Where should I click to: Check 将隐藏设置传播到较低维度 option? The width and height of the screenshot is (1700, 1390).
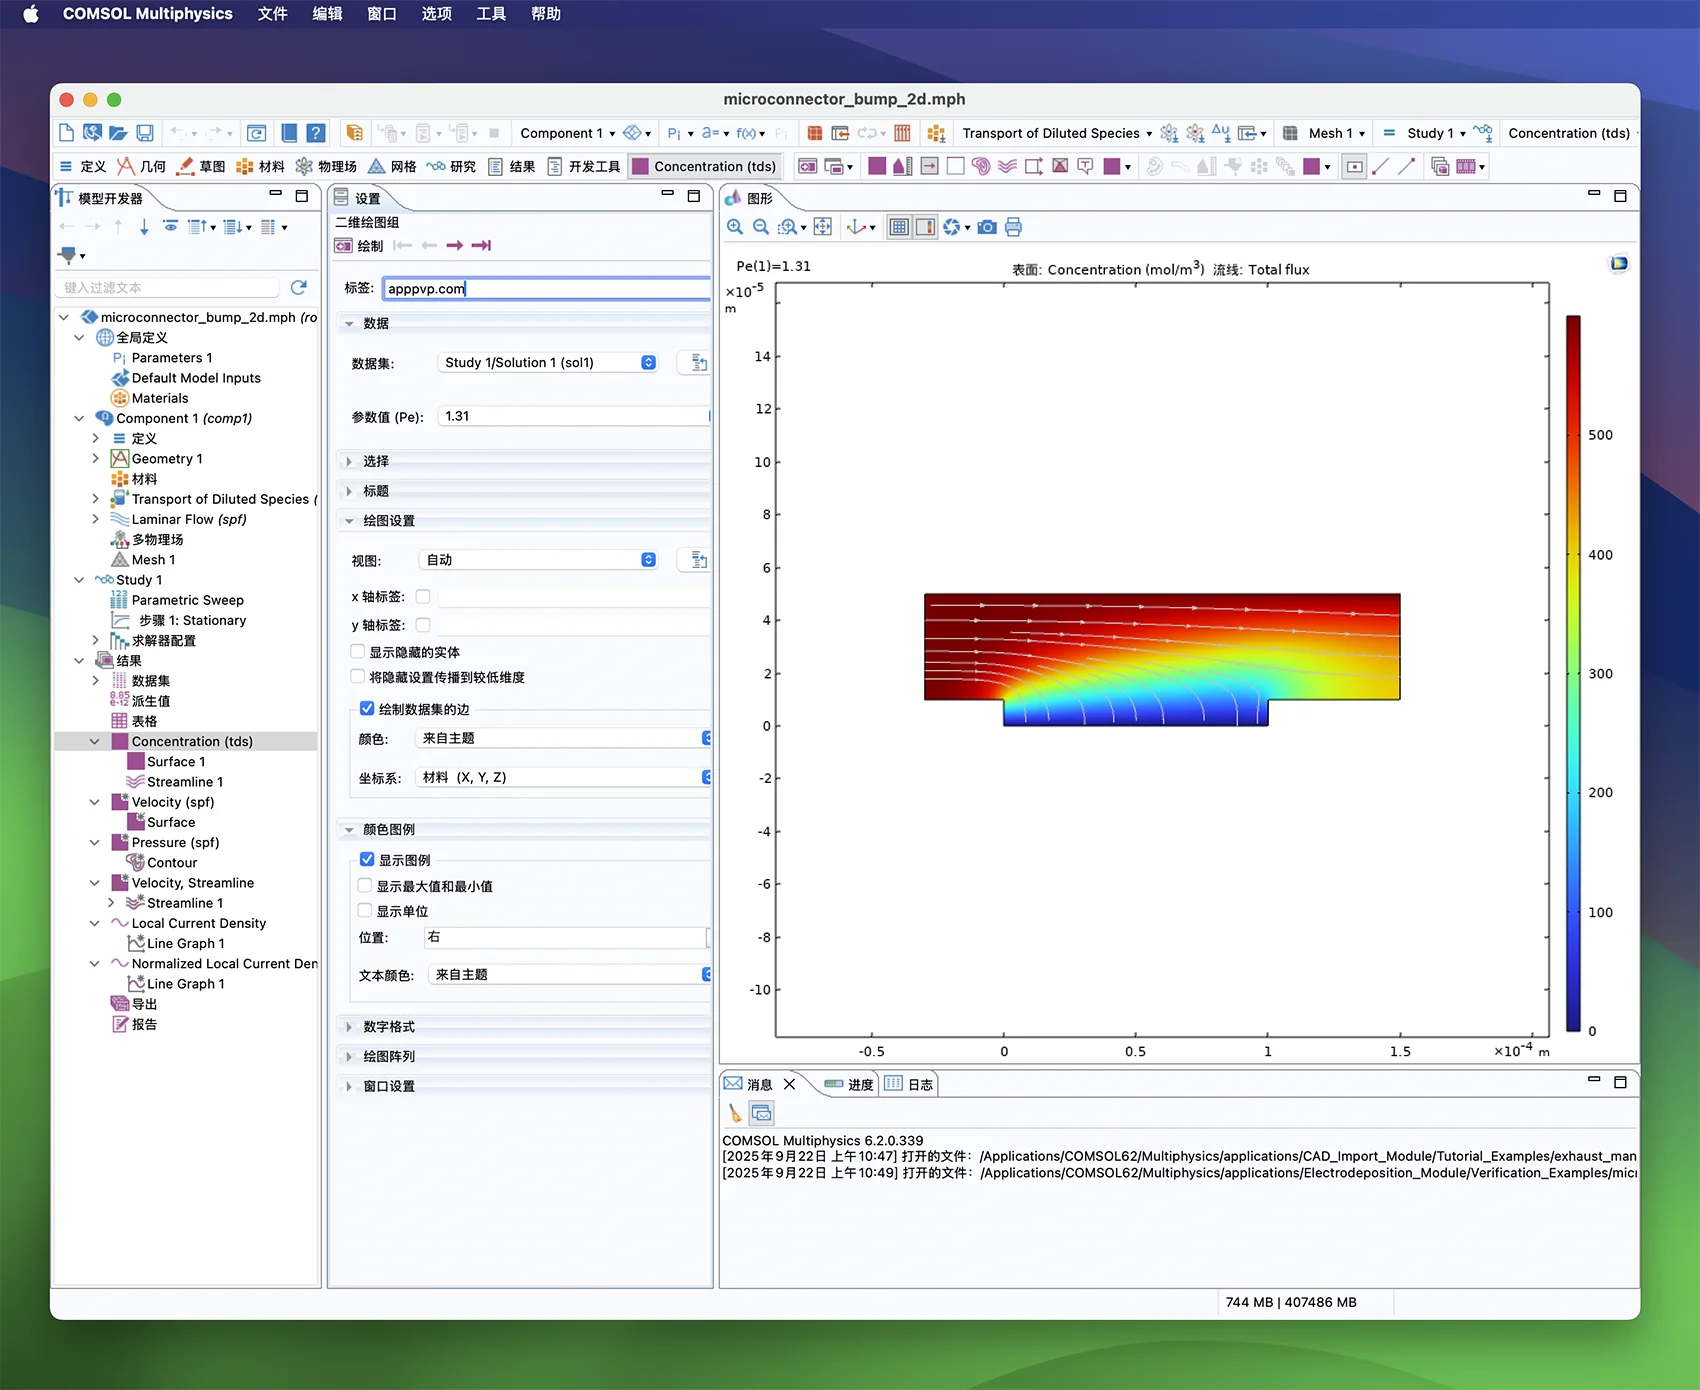(x=357, y=677)
